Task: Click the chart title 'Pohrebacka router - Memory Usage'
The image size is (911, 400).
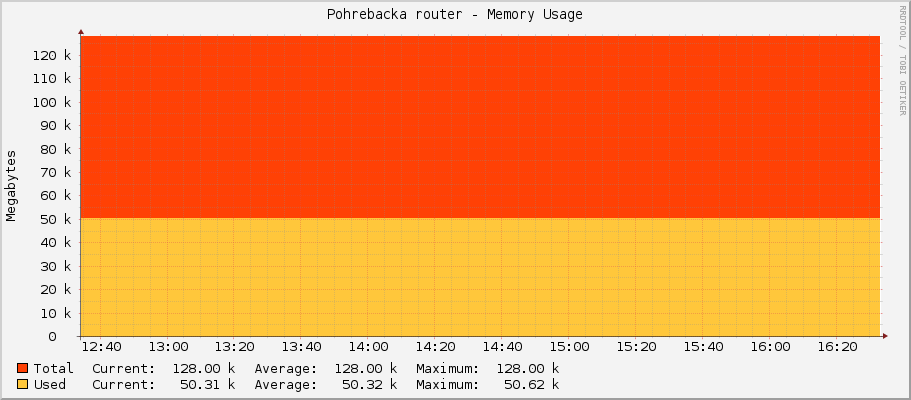Action: coord(454,15)
